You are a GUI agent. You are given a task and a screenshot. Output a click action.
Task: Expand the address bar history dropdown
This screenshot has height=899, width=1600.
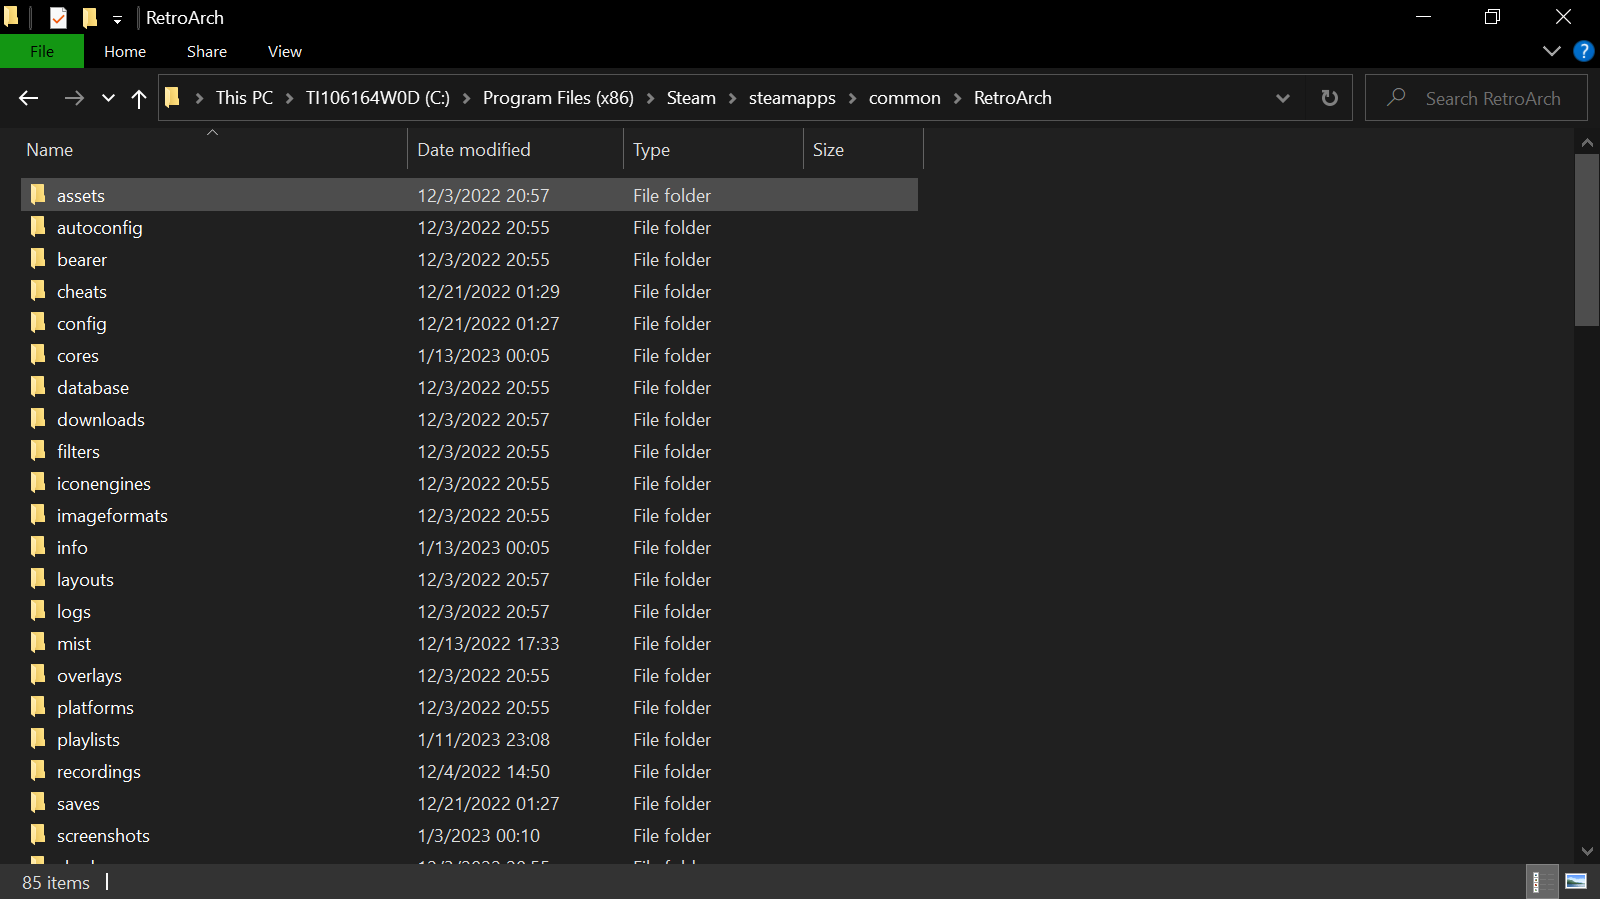(x=1283, y=98)
